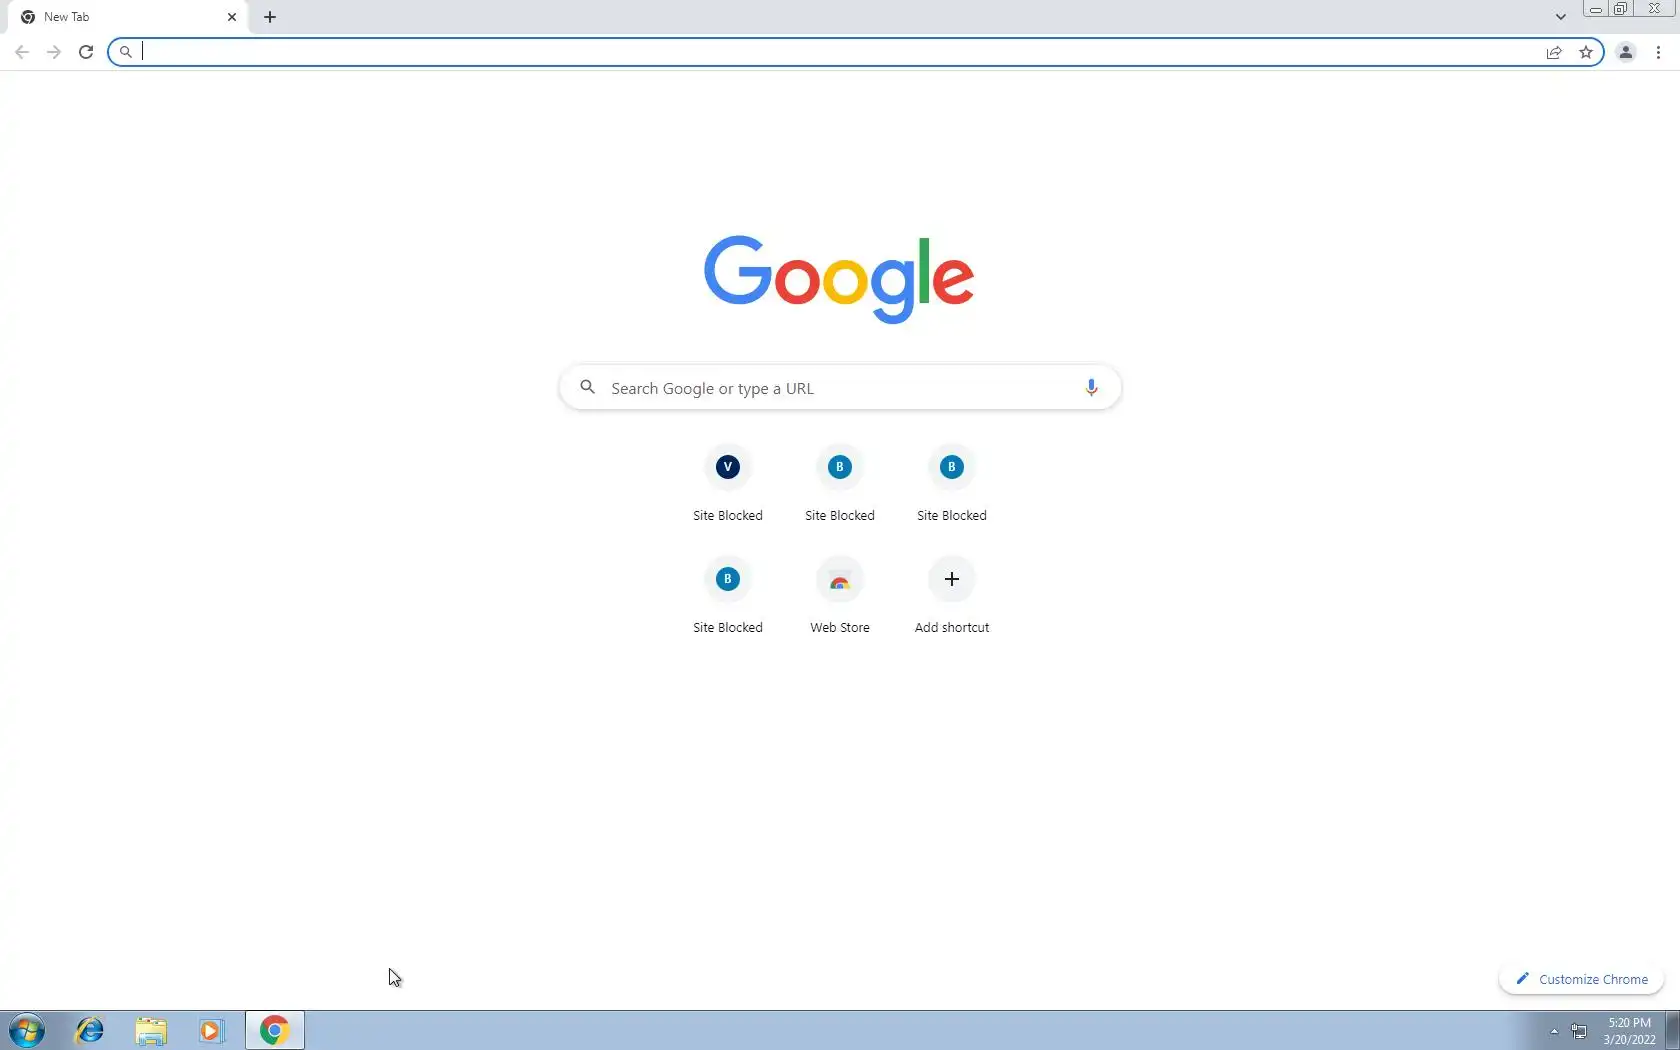Close the New Tab tab
The width and height of the screenshot is (1680, 1050).
coord(232,17)
